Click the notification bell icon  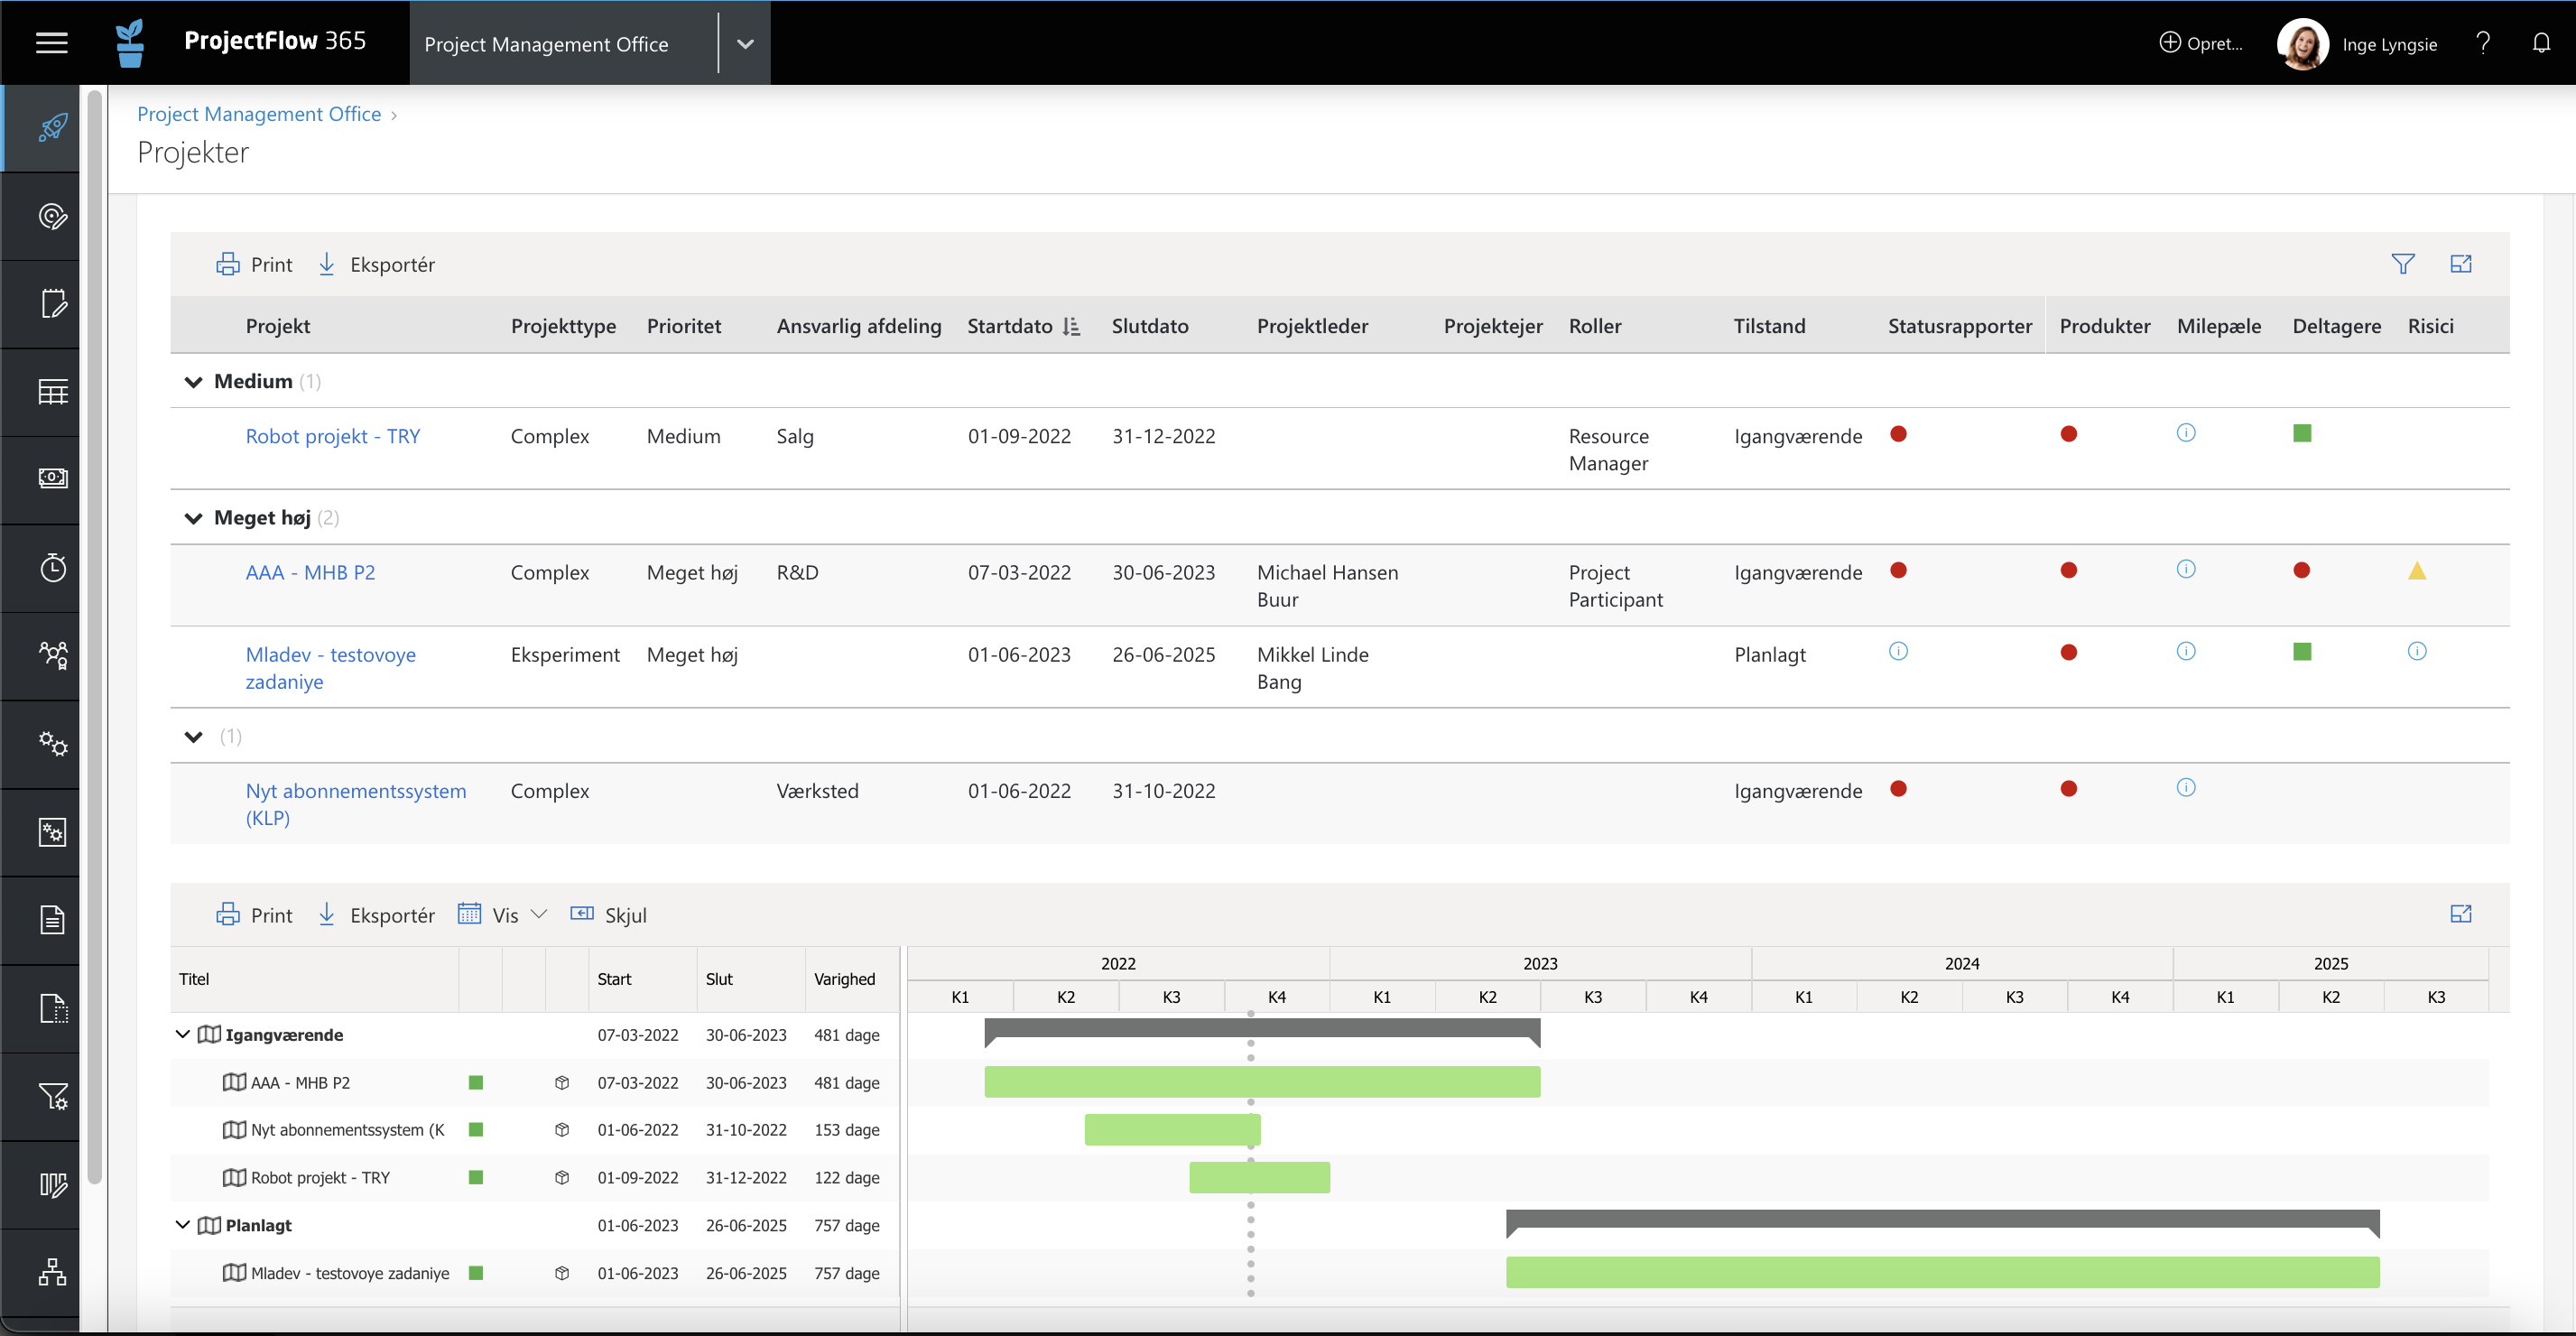(x=2540, y=42)
